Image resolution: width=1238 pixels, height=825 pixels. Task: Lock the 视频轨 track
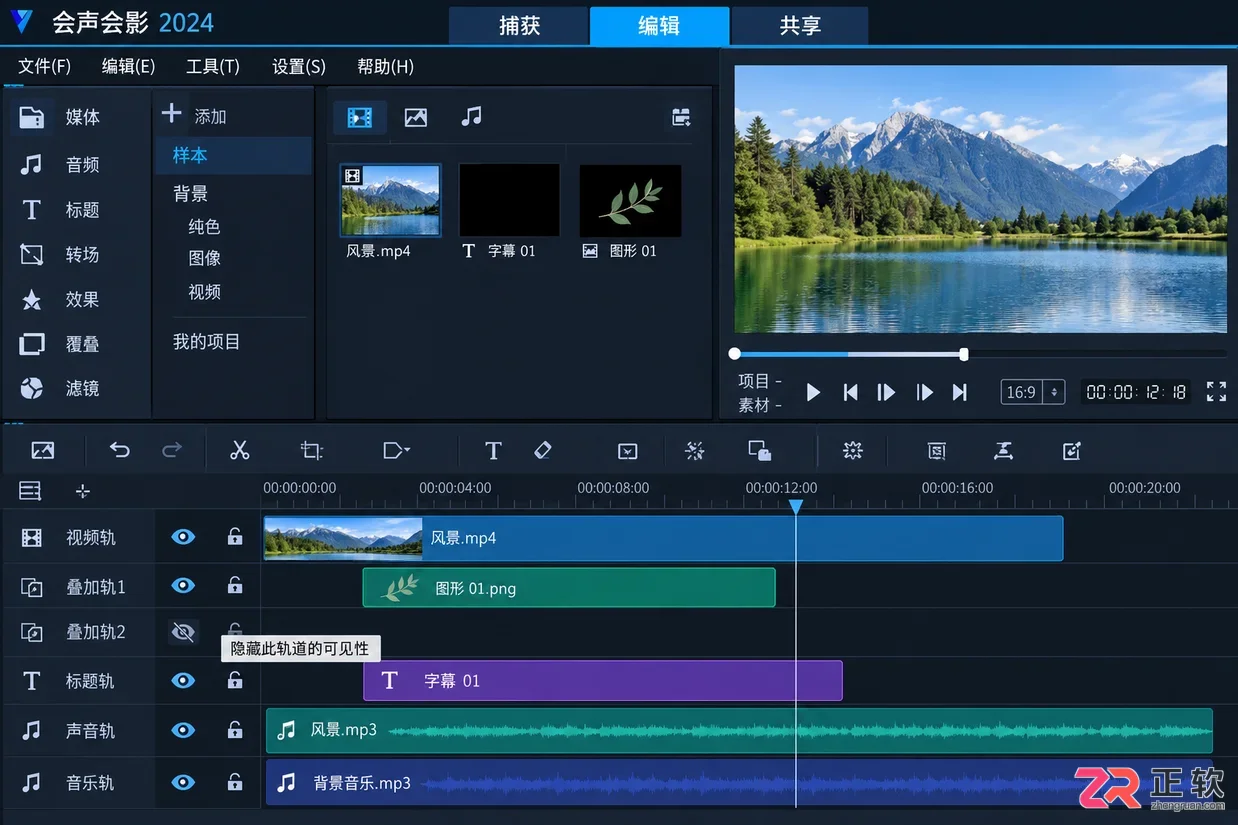pos(235,537)
